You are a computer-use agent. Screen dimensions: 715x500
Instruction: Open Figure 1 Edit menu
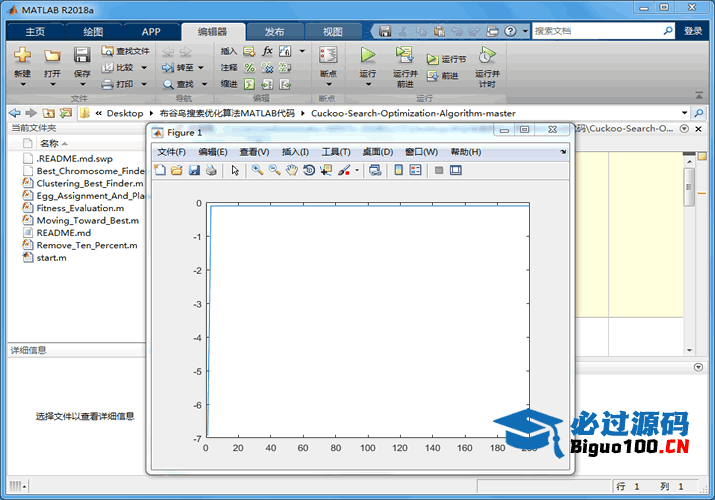213,152
